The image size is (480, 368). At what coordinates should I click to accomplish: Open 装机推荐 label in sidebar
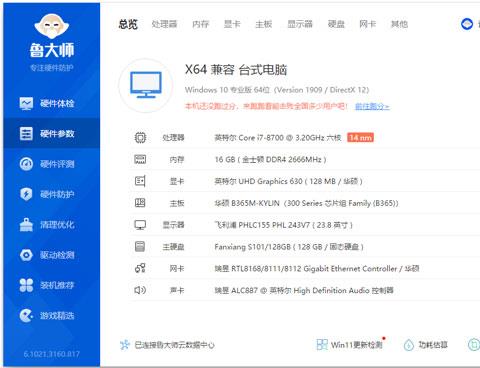(x=57, y=285)
